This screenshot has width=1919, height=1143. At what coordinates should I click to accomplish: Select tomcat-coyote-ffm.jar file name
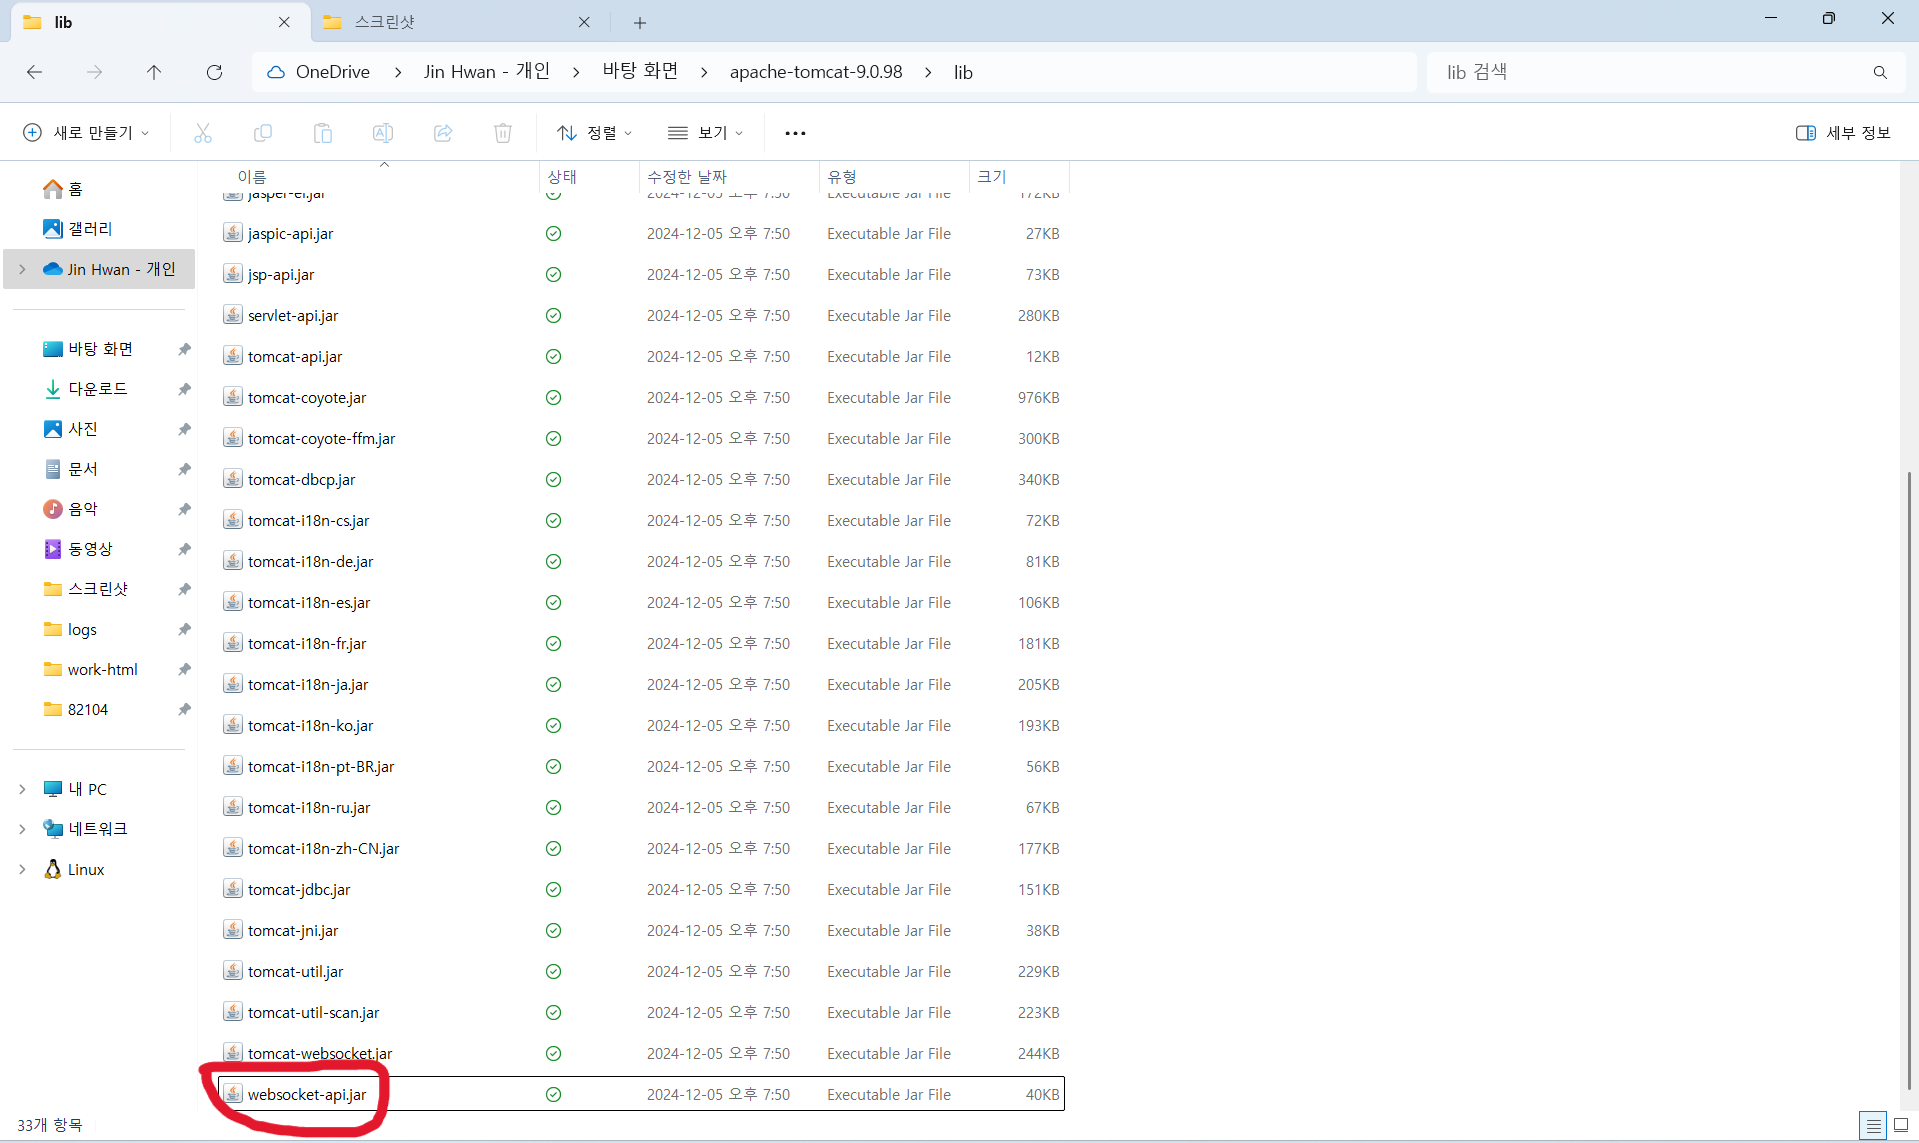click(321, 438)
